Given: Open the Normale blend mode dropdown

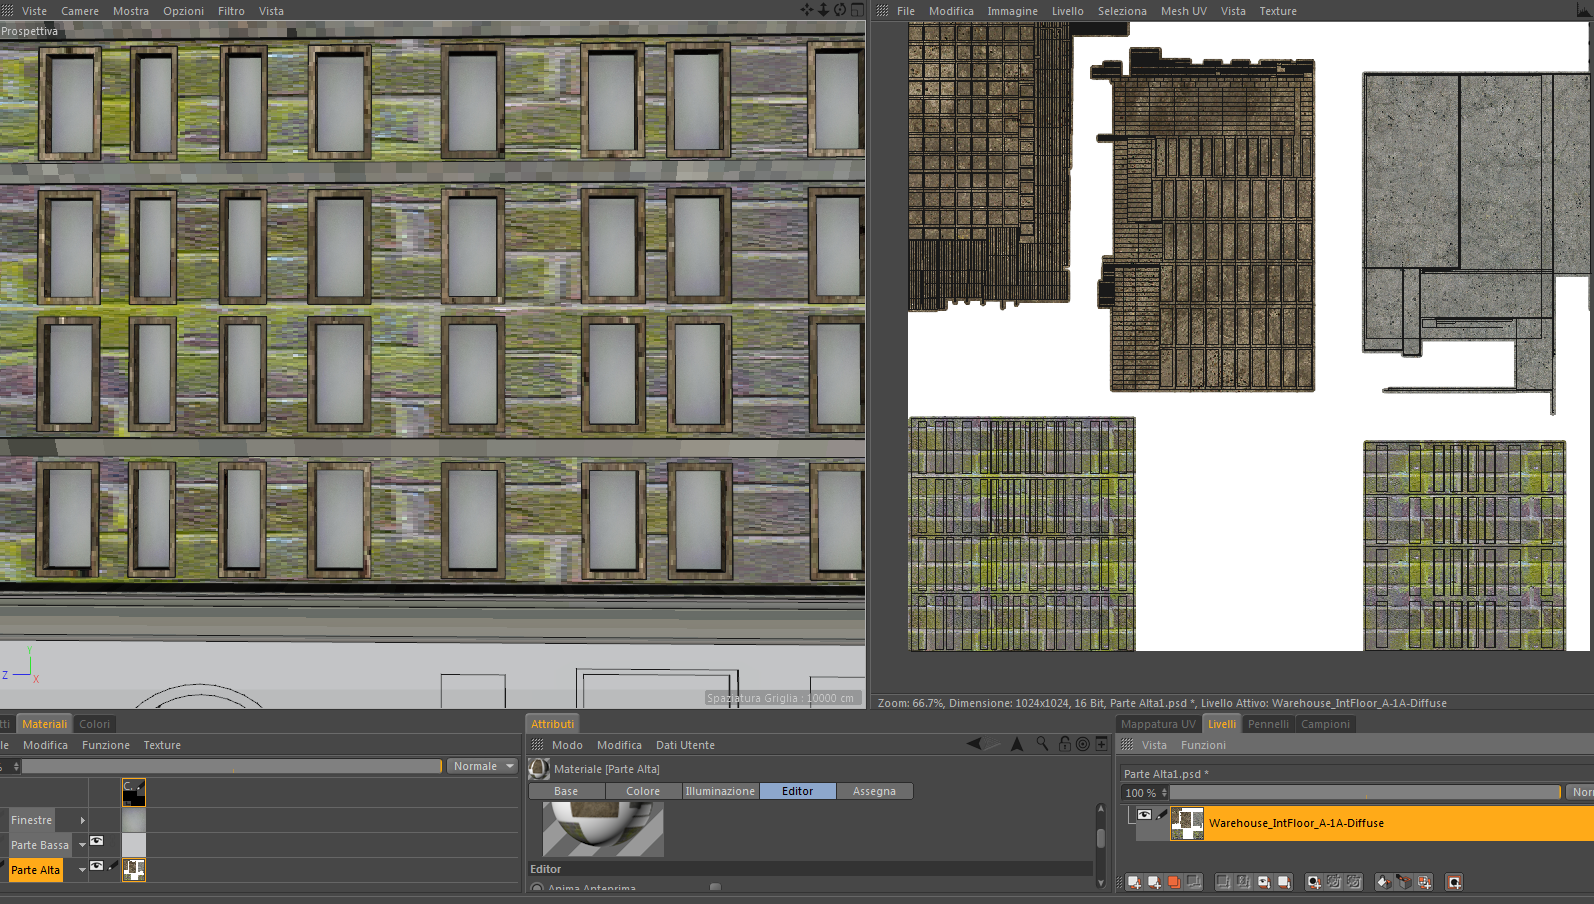Looking at the screenshot, I should coord(482,766).
